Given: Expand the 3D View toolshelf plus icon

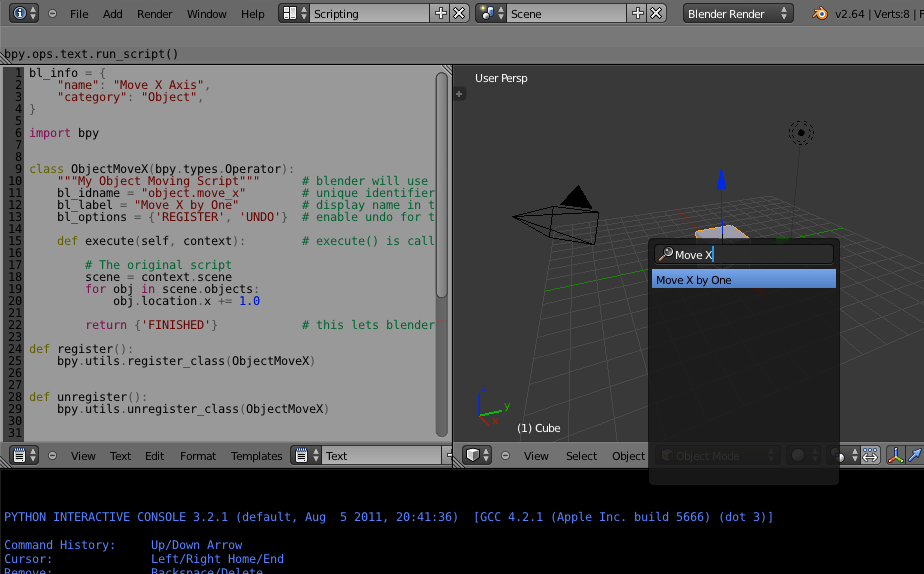Looking at the screenshot, I should coord(460,94).
